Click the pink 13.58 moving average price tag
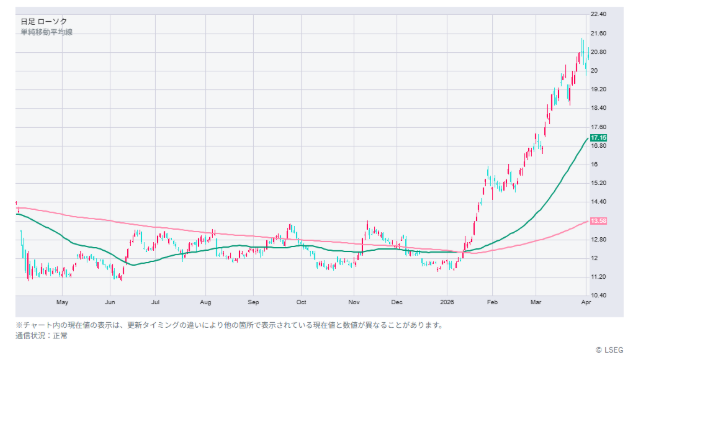This screenshot has height=447, width=715. [x=599, y=221]
